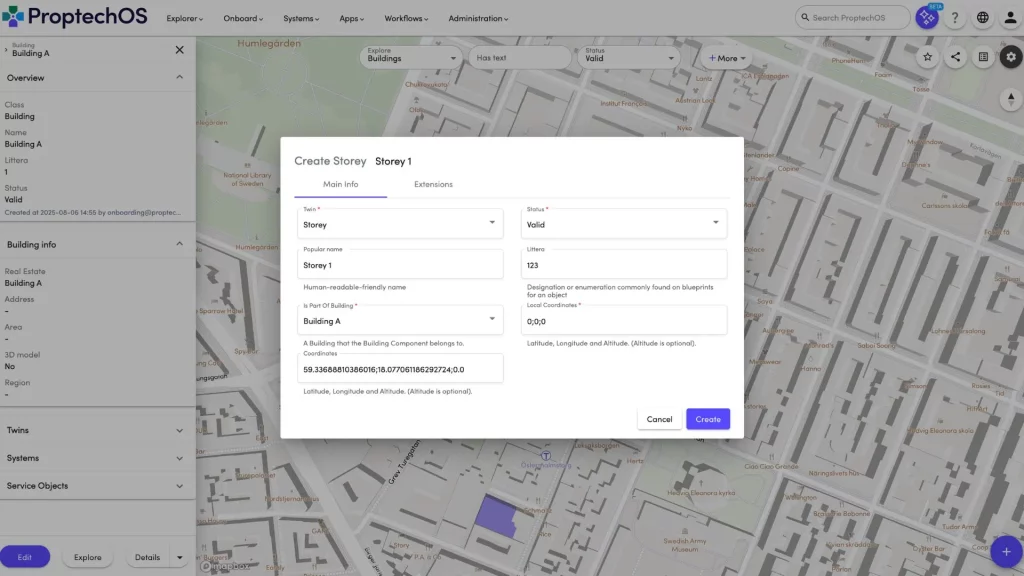The image size is (1024, 576).
Task: Open the language globe icon
Action: [x=983, y=18]
